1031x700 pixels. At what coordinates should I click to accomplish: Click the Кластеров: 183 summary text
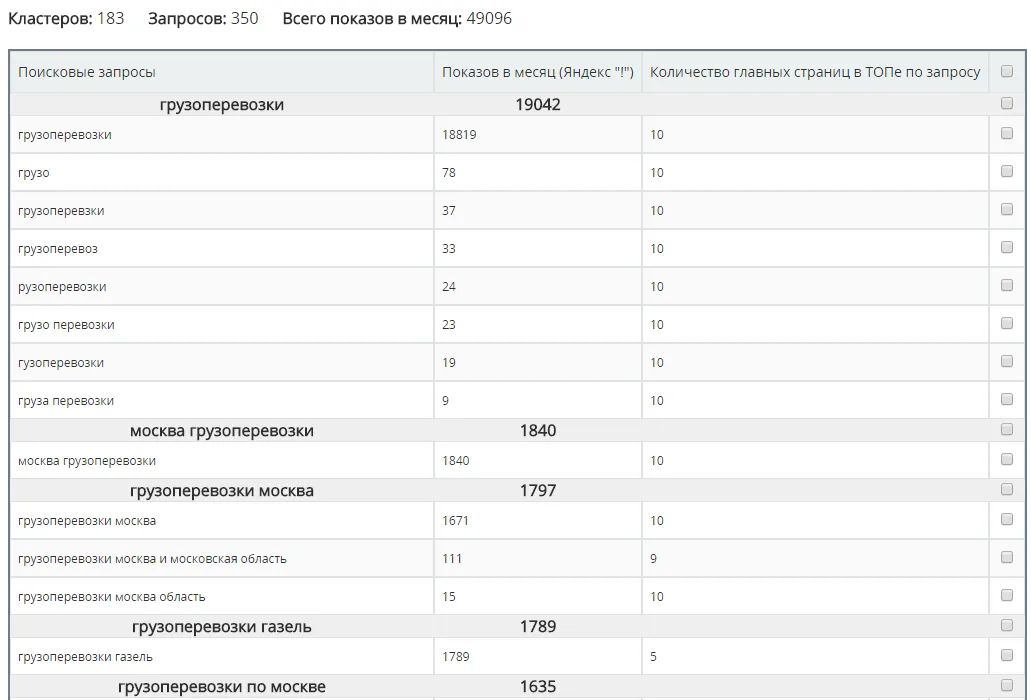(x=66, y=18)
